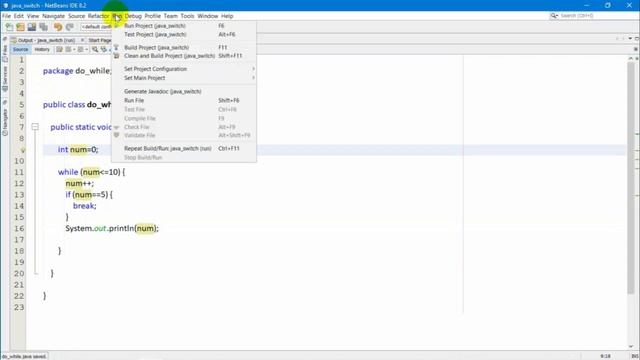Image resolution: width=640 pixels, height=360 pixels.
Task: Click the Last Edit editor toolbar icon
Action: tap(59, 49)
